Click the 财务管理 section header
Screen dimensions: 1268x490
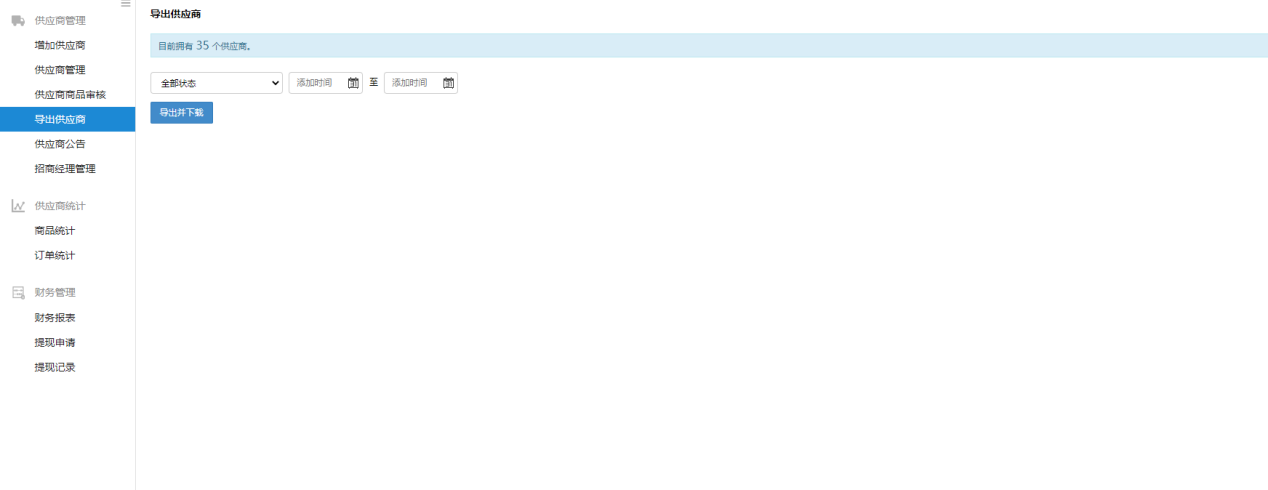(x=55, y=293)
